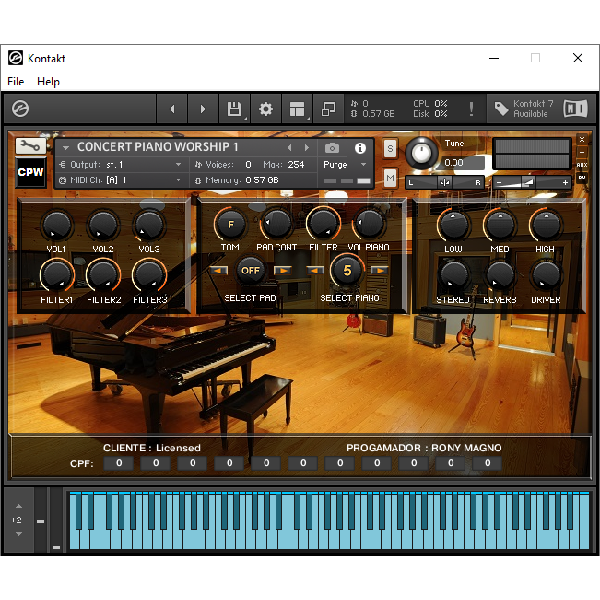Click the MED EQ knob
This screenshot has height=600, width=600.
[x=500, y=225]
